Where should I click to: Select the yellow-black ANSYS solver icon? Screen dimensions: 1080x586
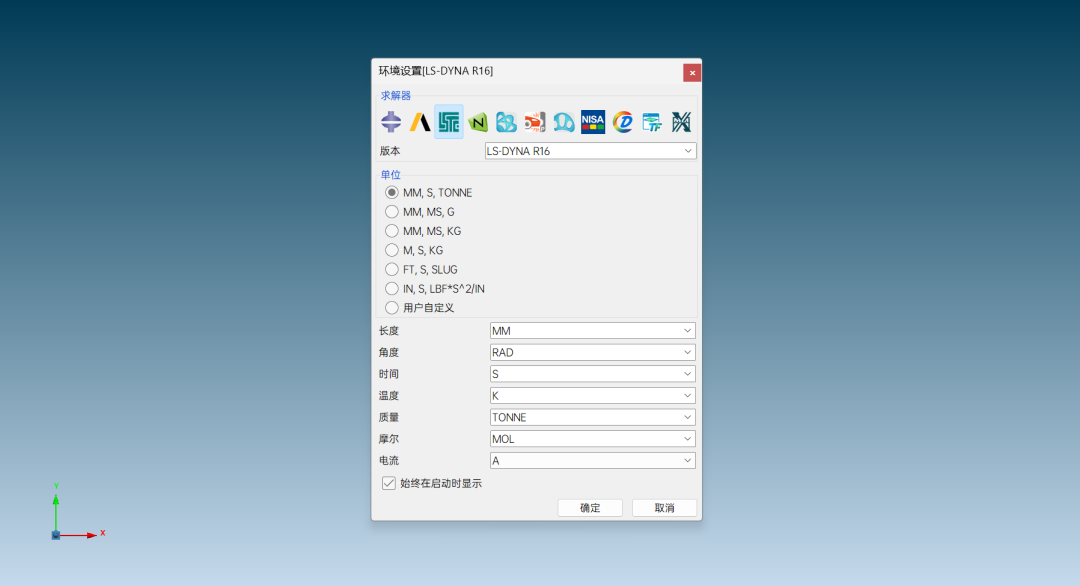point(420,122)
